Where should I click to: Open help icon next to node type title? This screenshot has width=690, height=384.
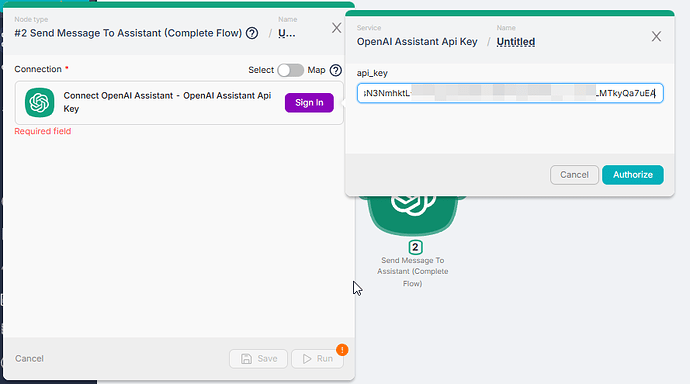(252, 33)
